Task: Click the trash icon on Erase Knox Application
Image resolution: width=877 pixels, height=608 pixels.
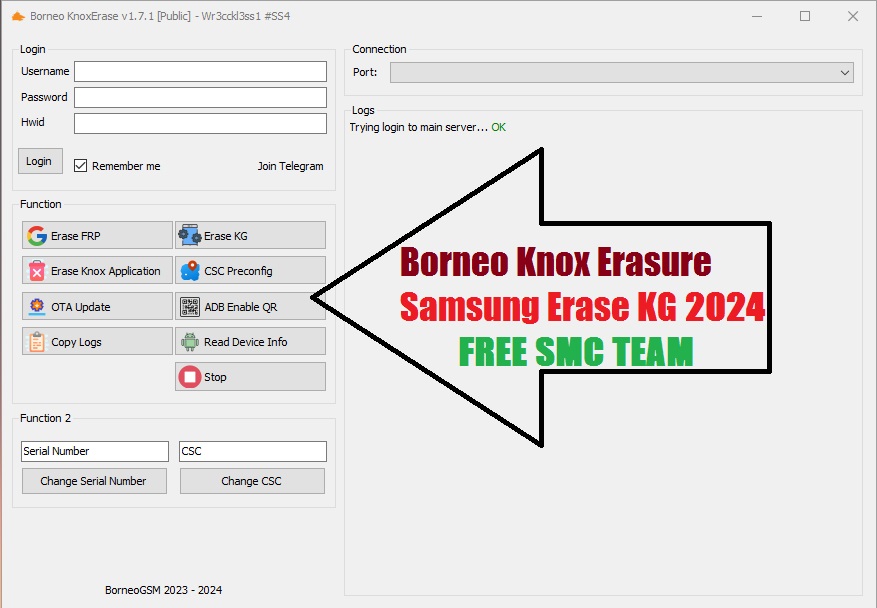Action: [x=37, y=271]
